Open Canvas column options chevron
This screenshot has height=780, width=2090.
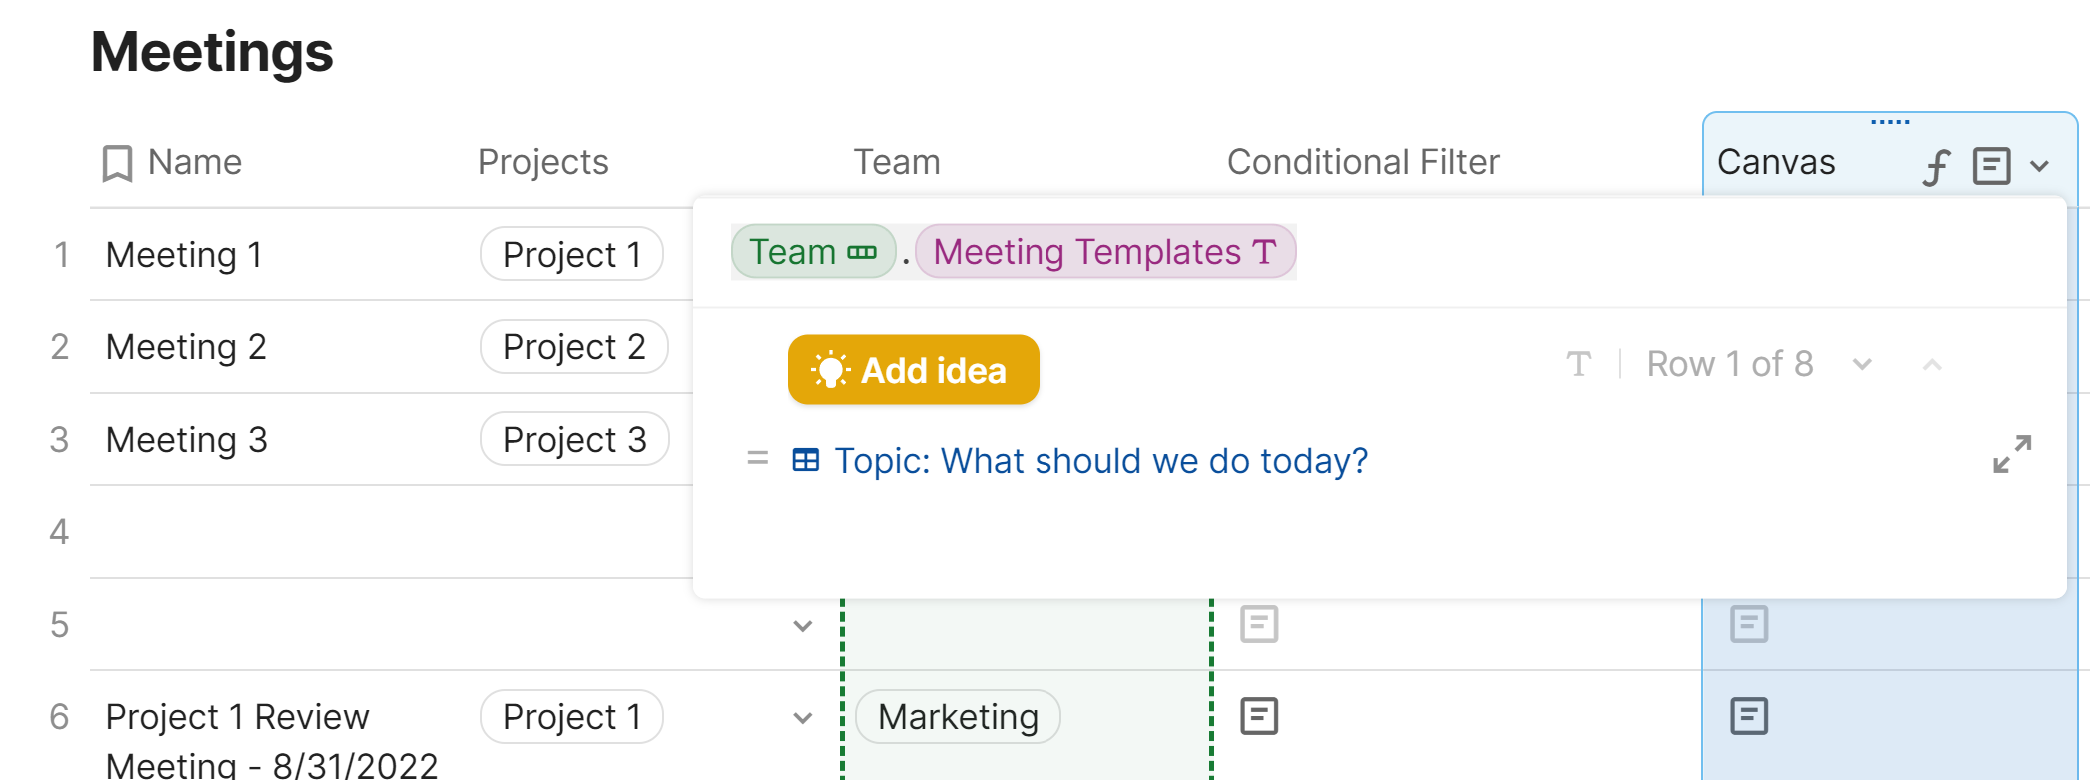(x=2040, y=166)
